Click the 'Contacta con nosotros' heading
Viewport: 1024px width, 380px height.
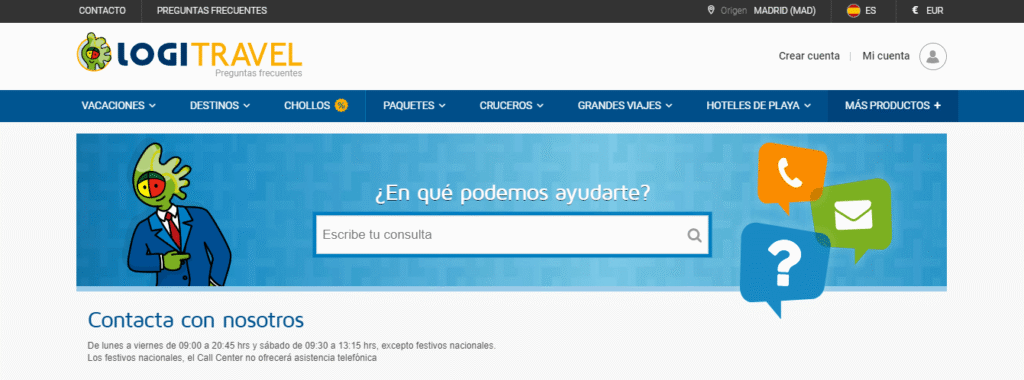coord(196,321)
